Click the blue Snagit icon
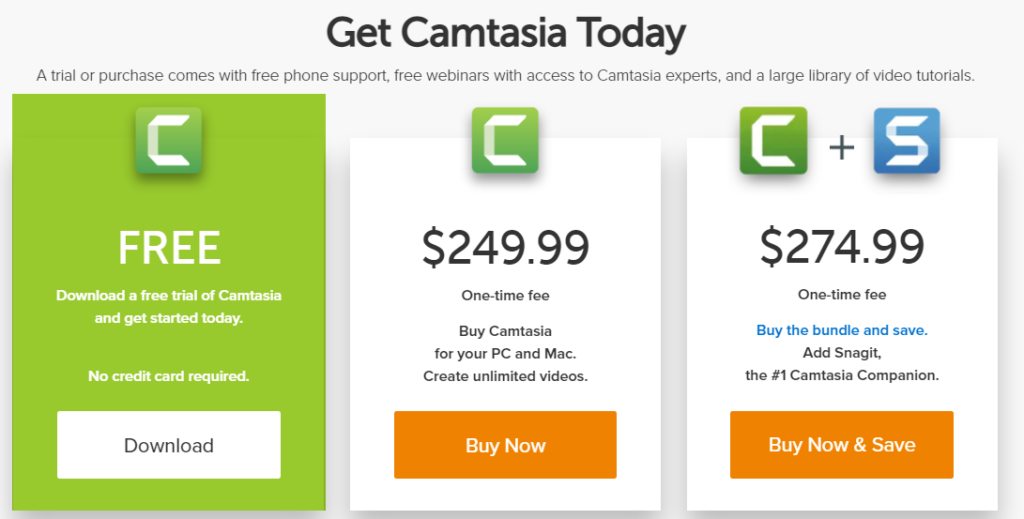Viewport: 1024px width, 519px height. (906, 141)
